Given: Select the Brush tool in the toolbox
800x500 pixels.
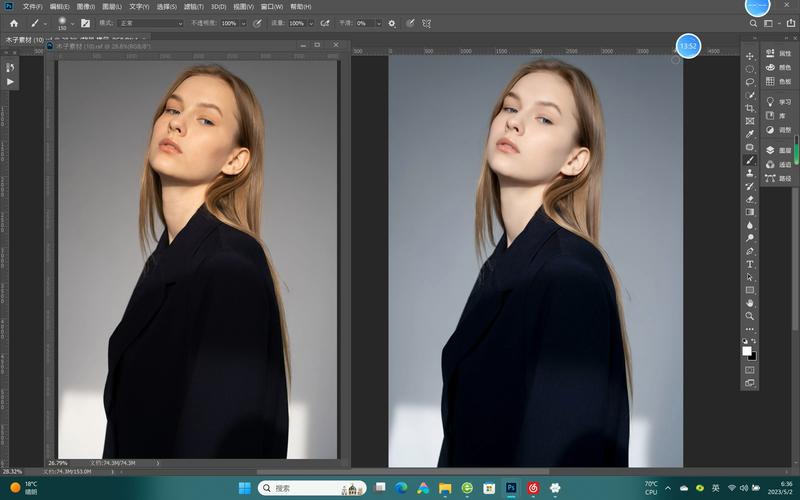Looking at the screenshot, I should 749,160.
